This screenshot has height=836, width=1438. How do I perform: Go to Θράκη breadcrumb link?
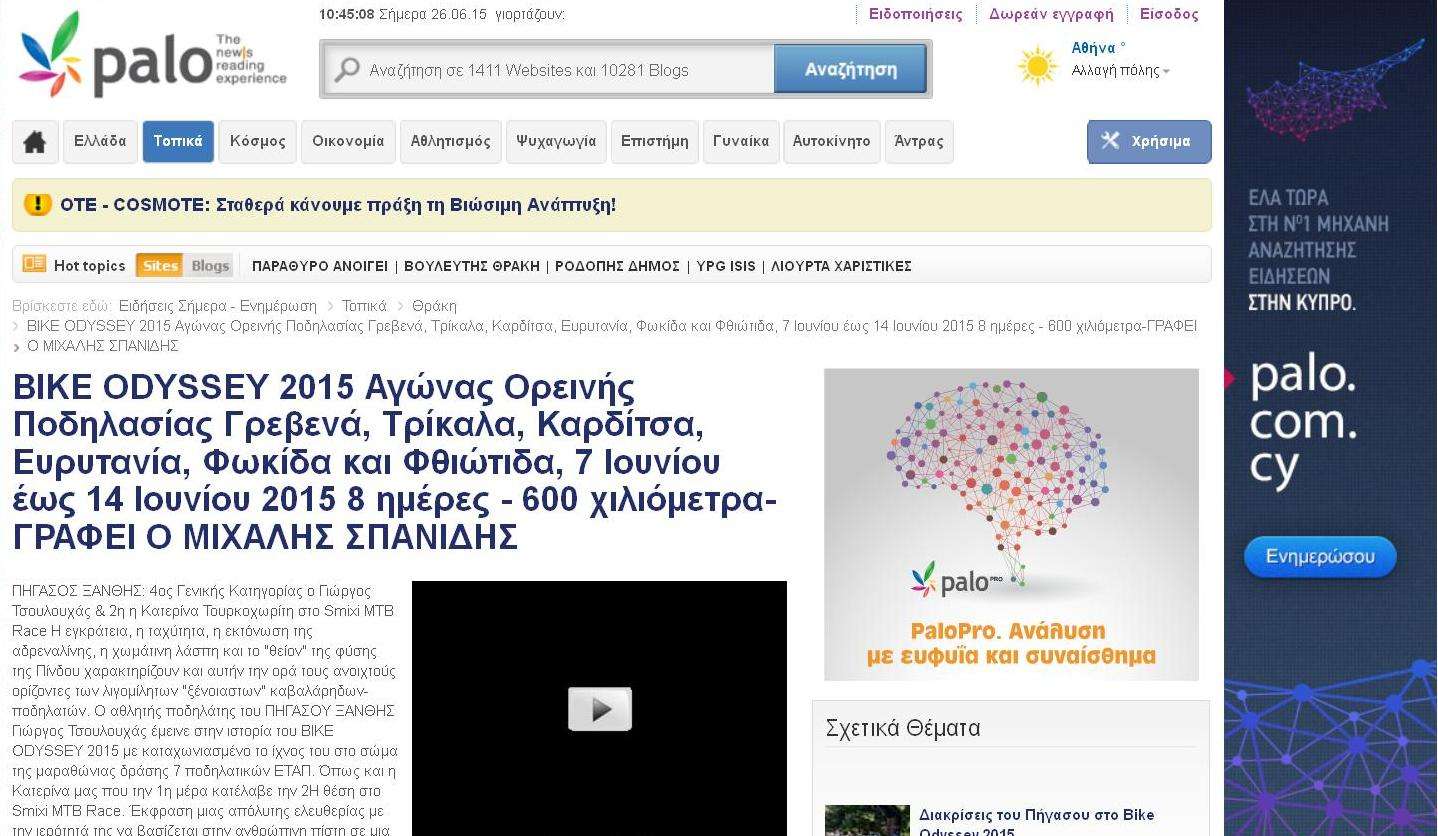point(434,306)
